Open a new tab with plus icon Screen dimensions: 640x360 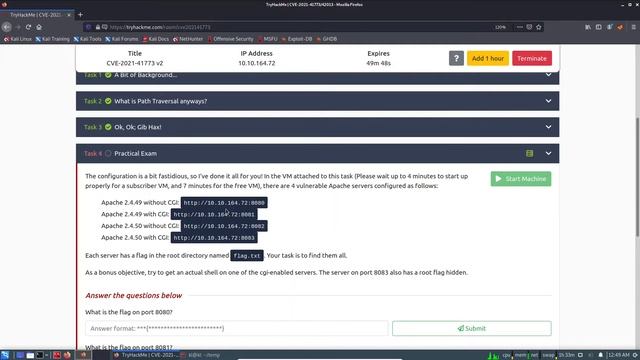[x=80, y=15]
